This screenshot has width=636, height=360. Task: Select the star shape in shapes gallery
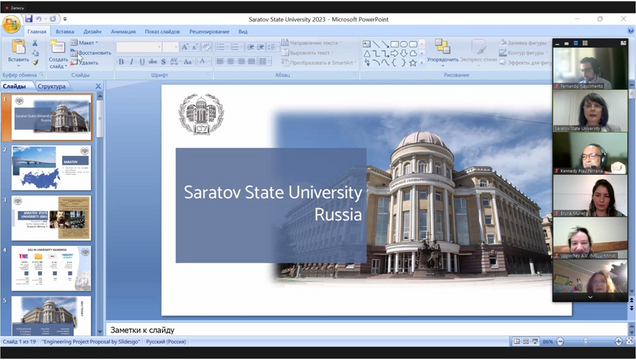coord(413,63)
